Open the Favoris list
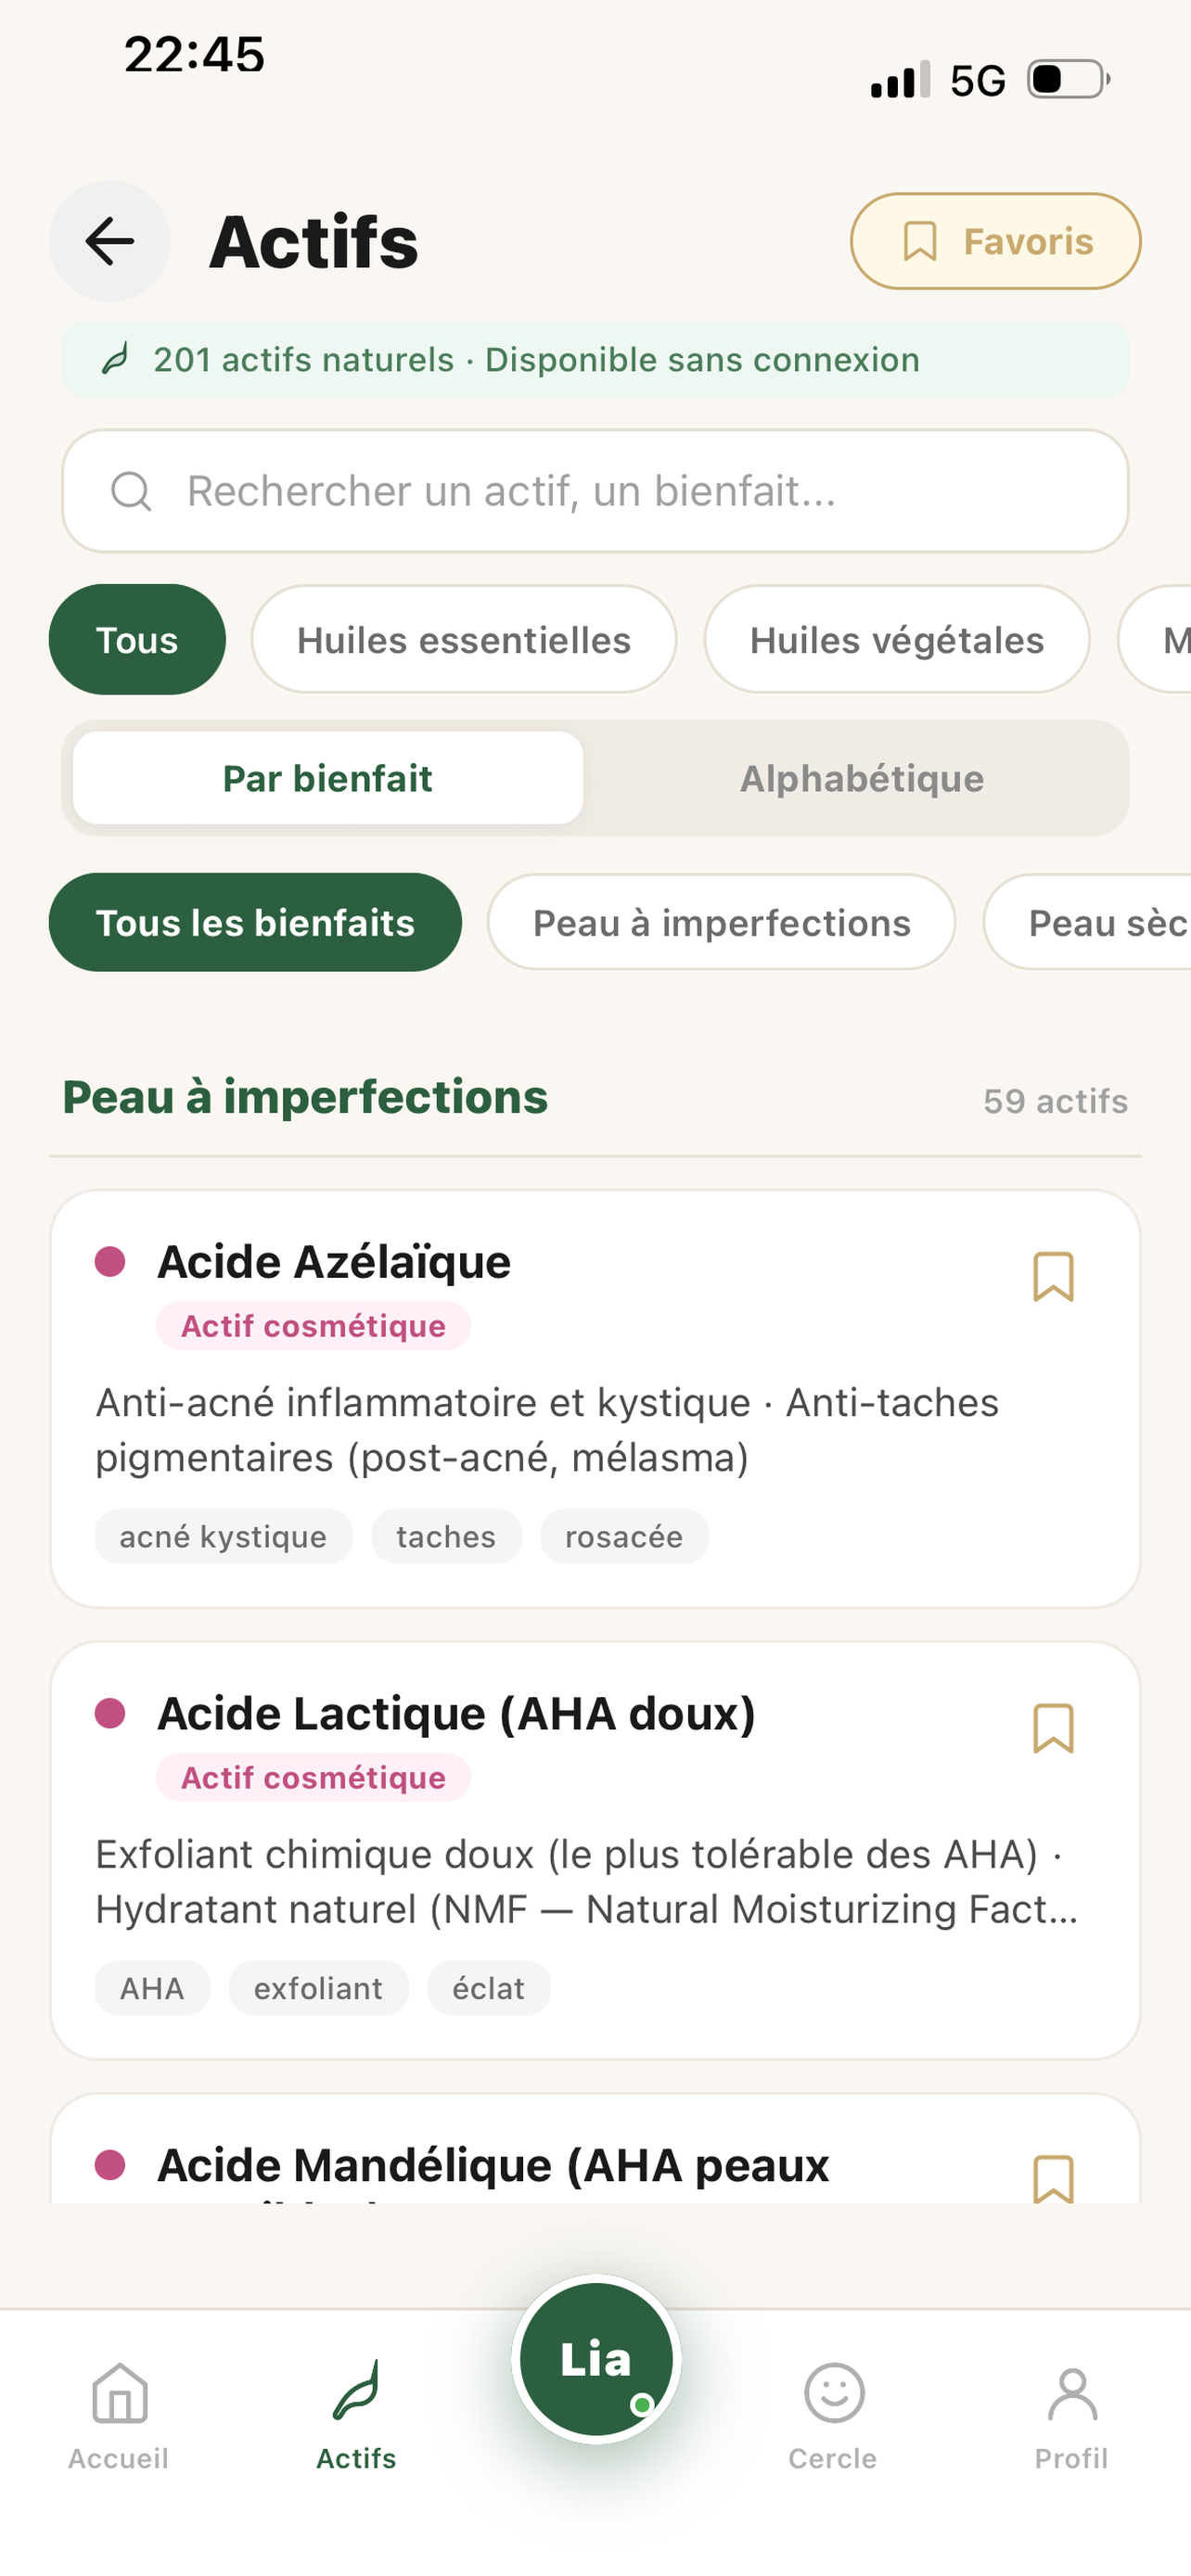The height and width of the screenshot is (2576, 1191). pos(995,241)
